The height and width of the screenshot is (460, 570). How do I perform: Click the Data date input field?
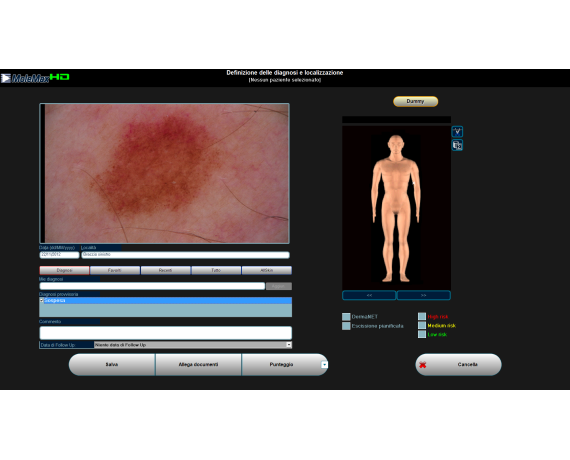[x=59, y=255]
